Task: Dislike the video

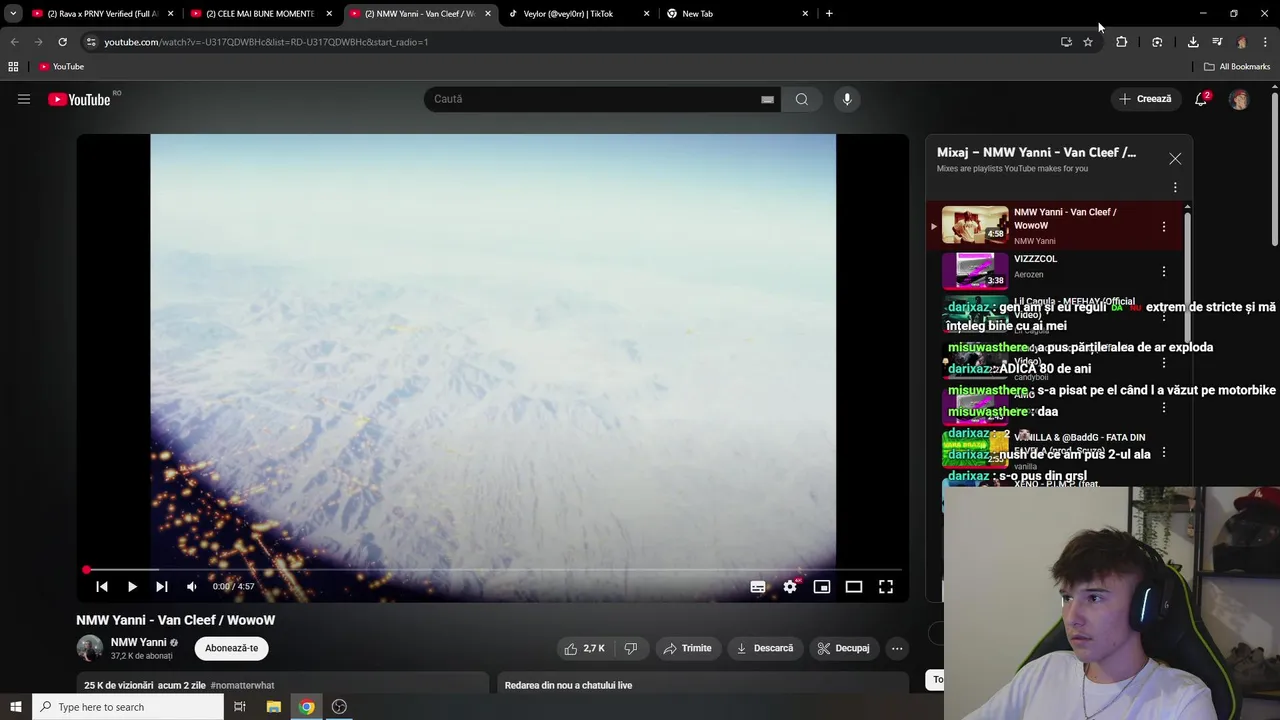Action: [x=631, y=648]
